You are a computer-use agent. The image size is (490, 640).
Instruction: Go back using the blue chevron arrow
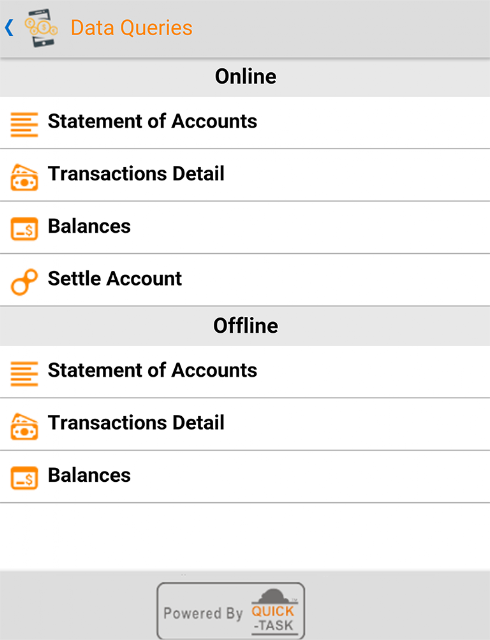tap(9, 28)
